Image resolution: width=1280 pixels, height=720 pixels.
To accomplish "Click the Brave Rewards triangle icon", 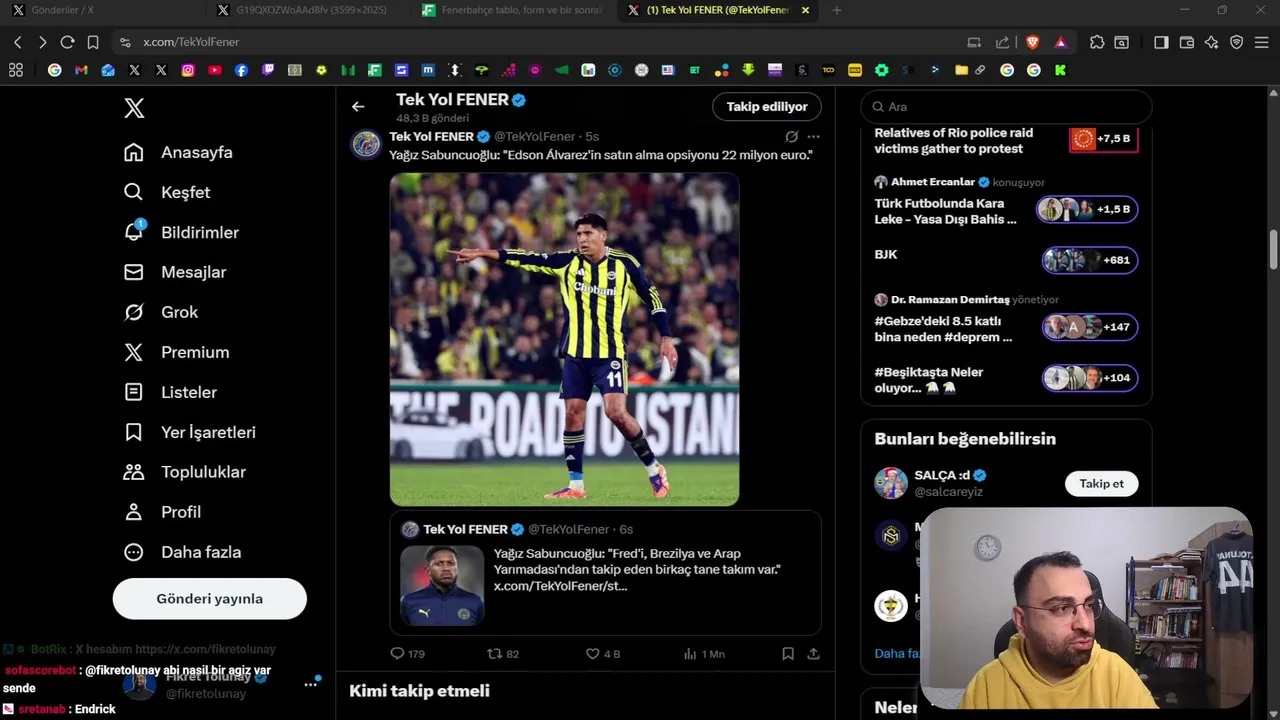I will (1060, 42).
